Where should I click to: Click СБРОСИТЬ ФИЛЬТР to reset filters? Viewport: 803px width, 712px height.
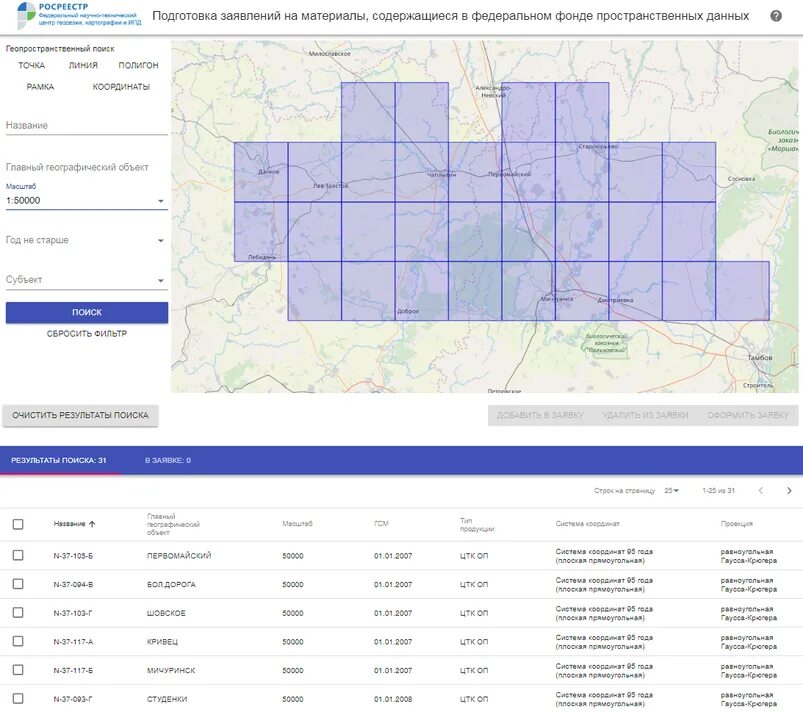pos(87,333)
